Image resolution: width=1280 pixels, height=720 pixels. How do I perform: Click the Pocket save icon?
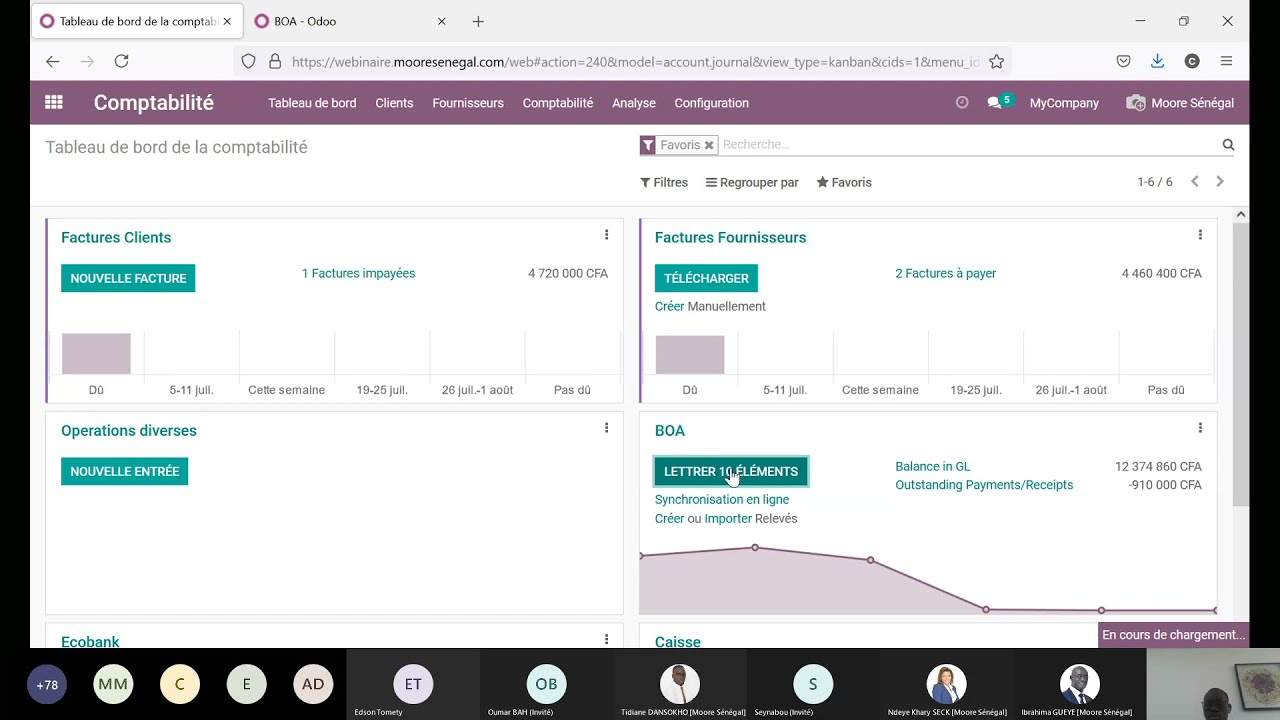(1124, 61)
